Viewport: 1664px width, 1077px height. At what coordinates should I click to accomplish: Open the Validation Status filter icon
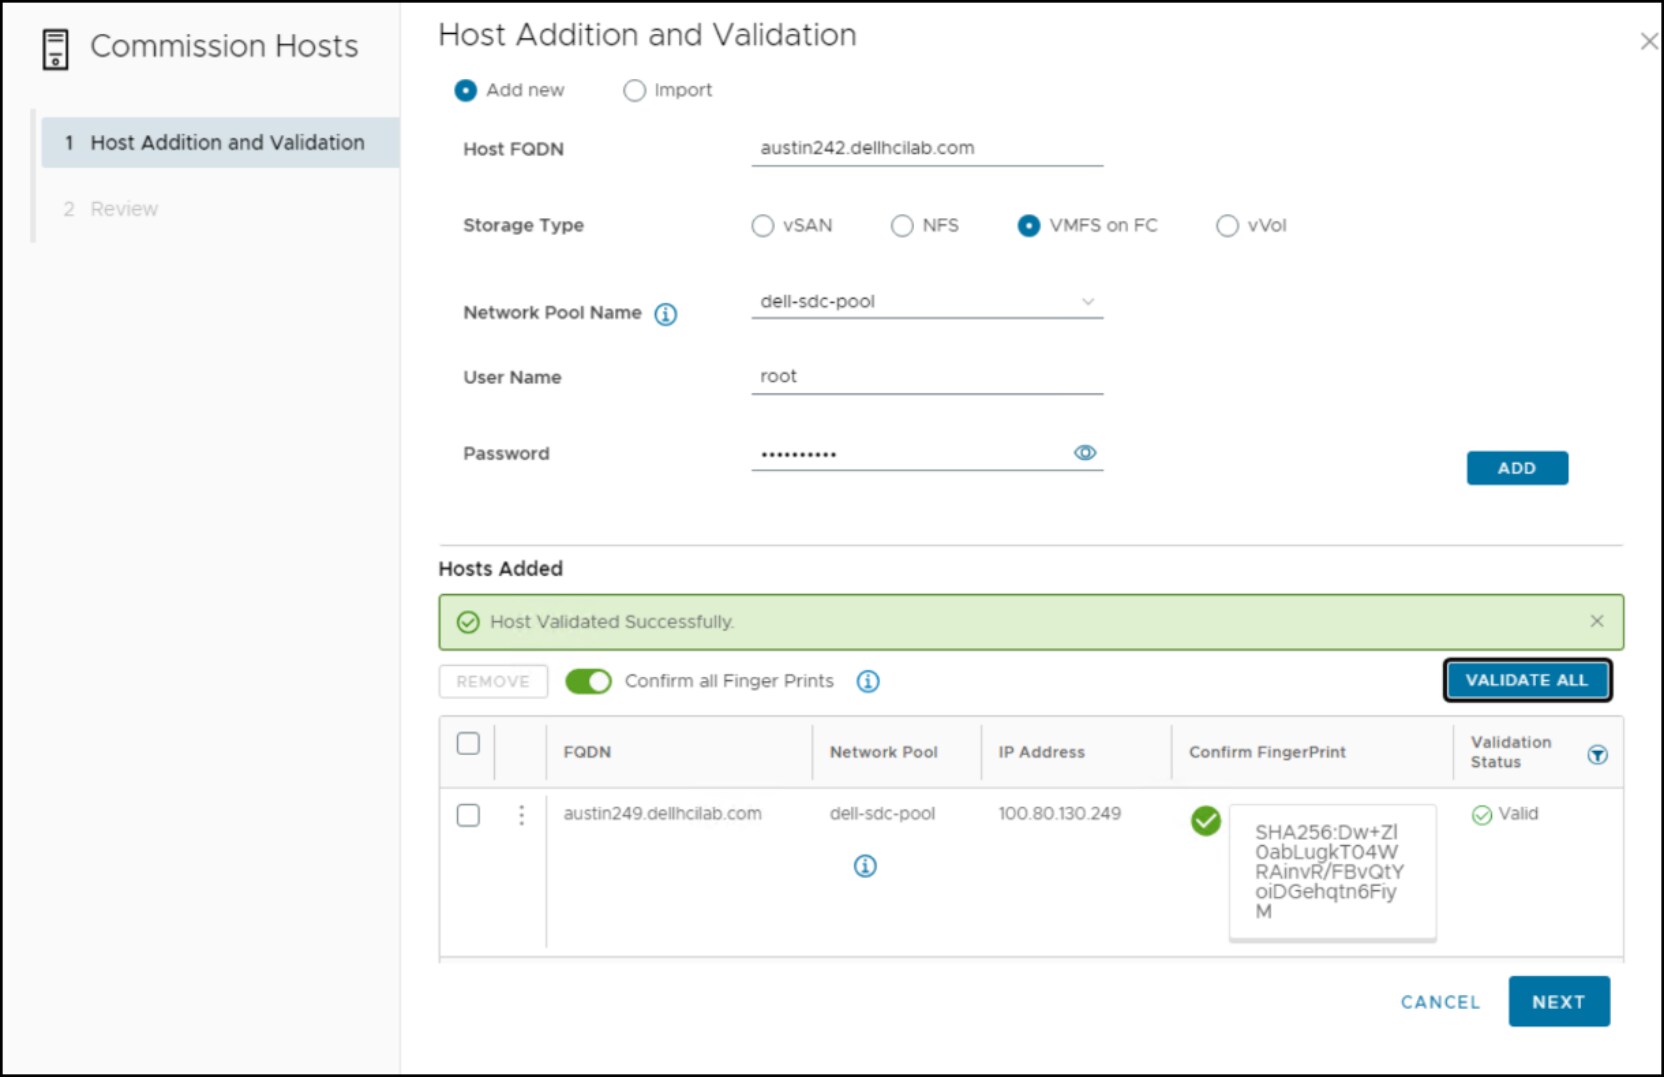(1598, 755)
